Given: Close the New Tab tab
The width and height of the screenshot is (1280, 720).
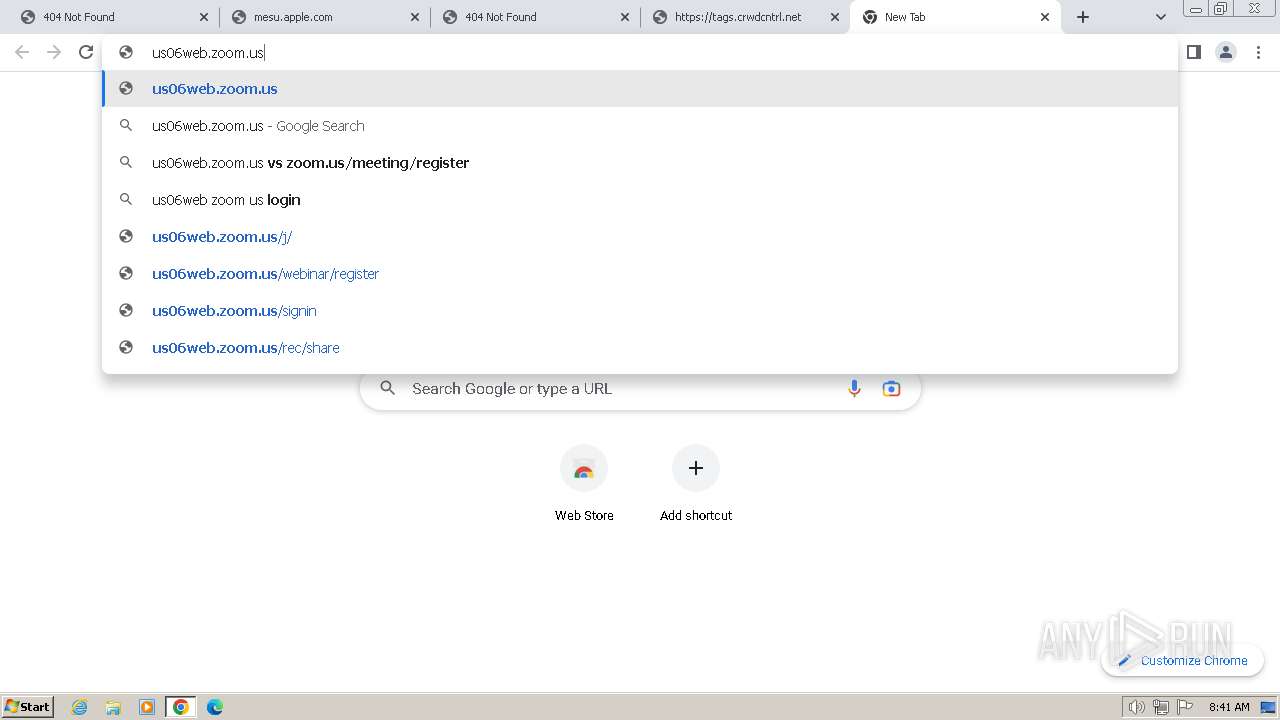Looking at the screenshot, I should coord(1045,17).
